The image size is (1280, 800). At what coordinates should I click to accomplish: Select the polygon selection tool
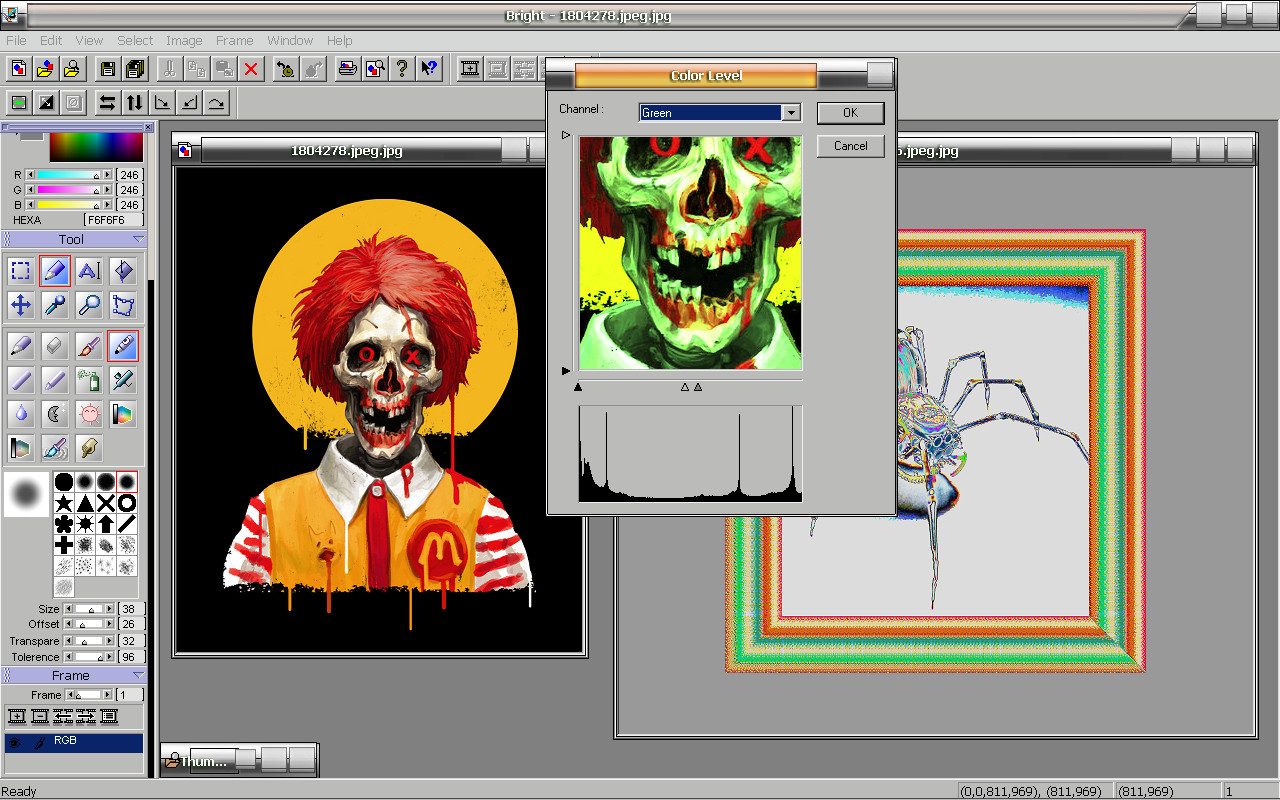point(123,305)
